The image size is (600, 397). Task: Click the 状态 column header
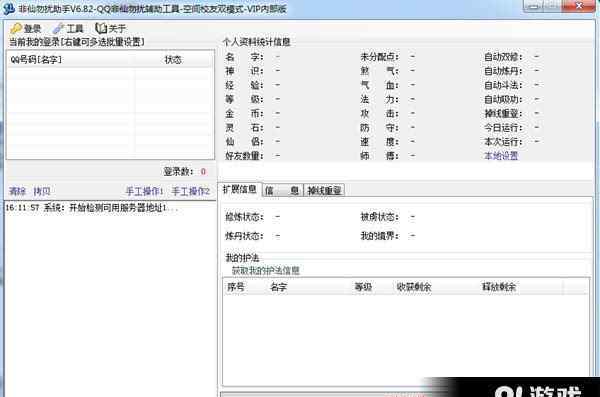pyautogui.click(x=174, y=60)
